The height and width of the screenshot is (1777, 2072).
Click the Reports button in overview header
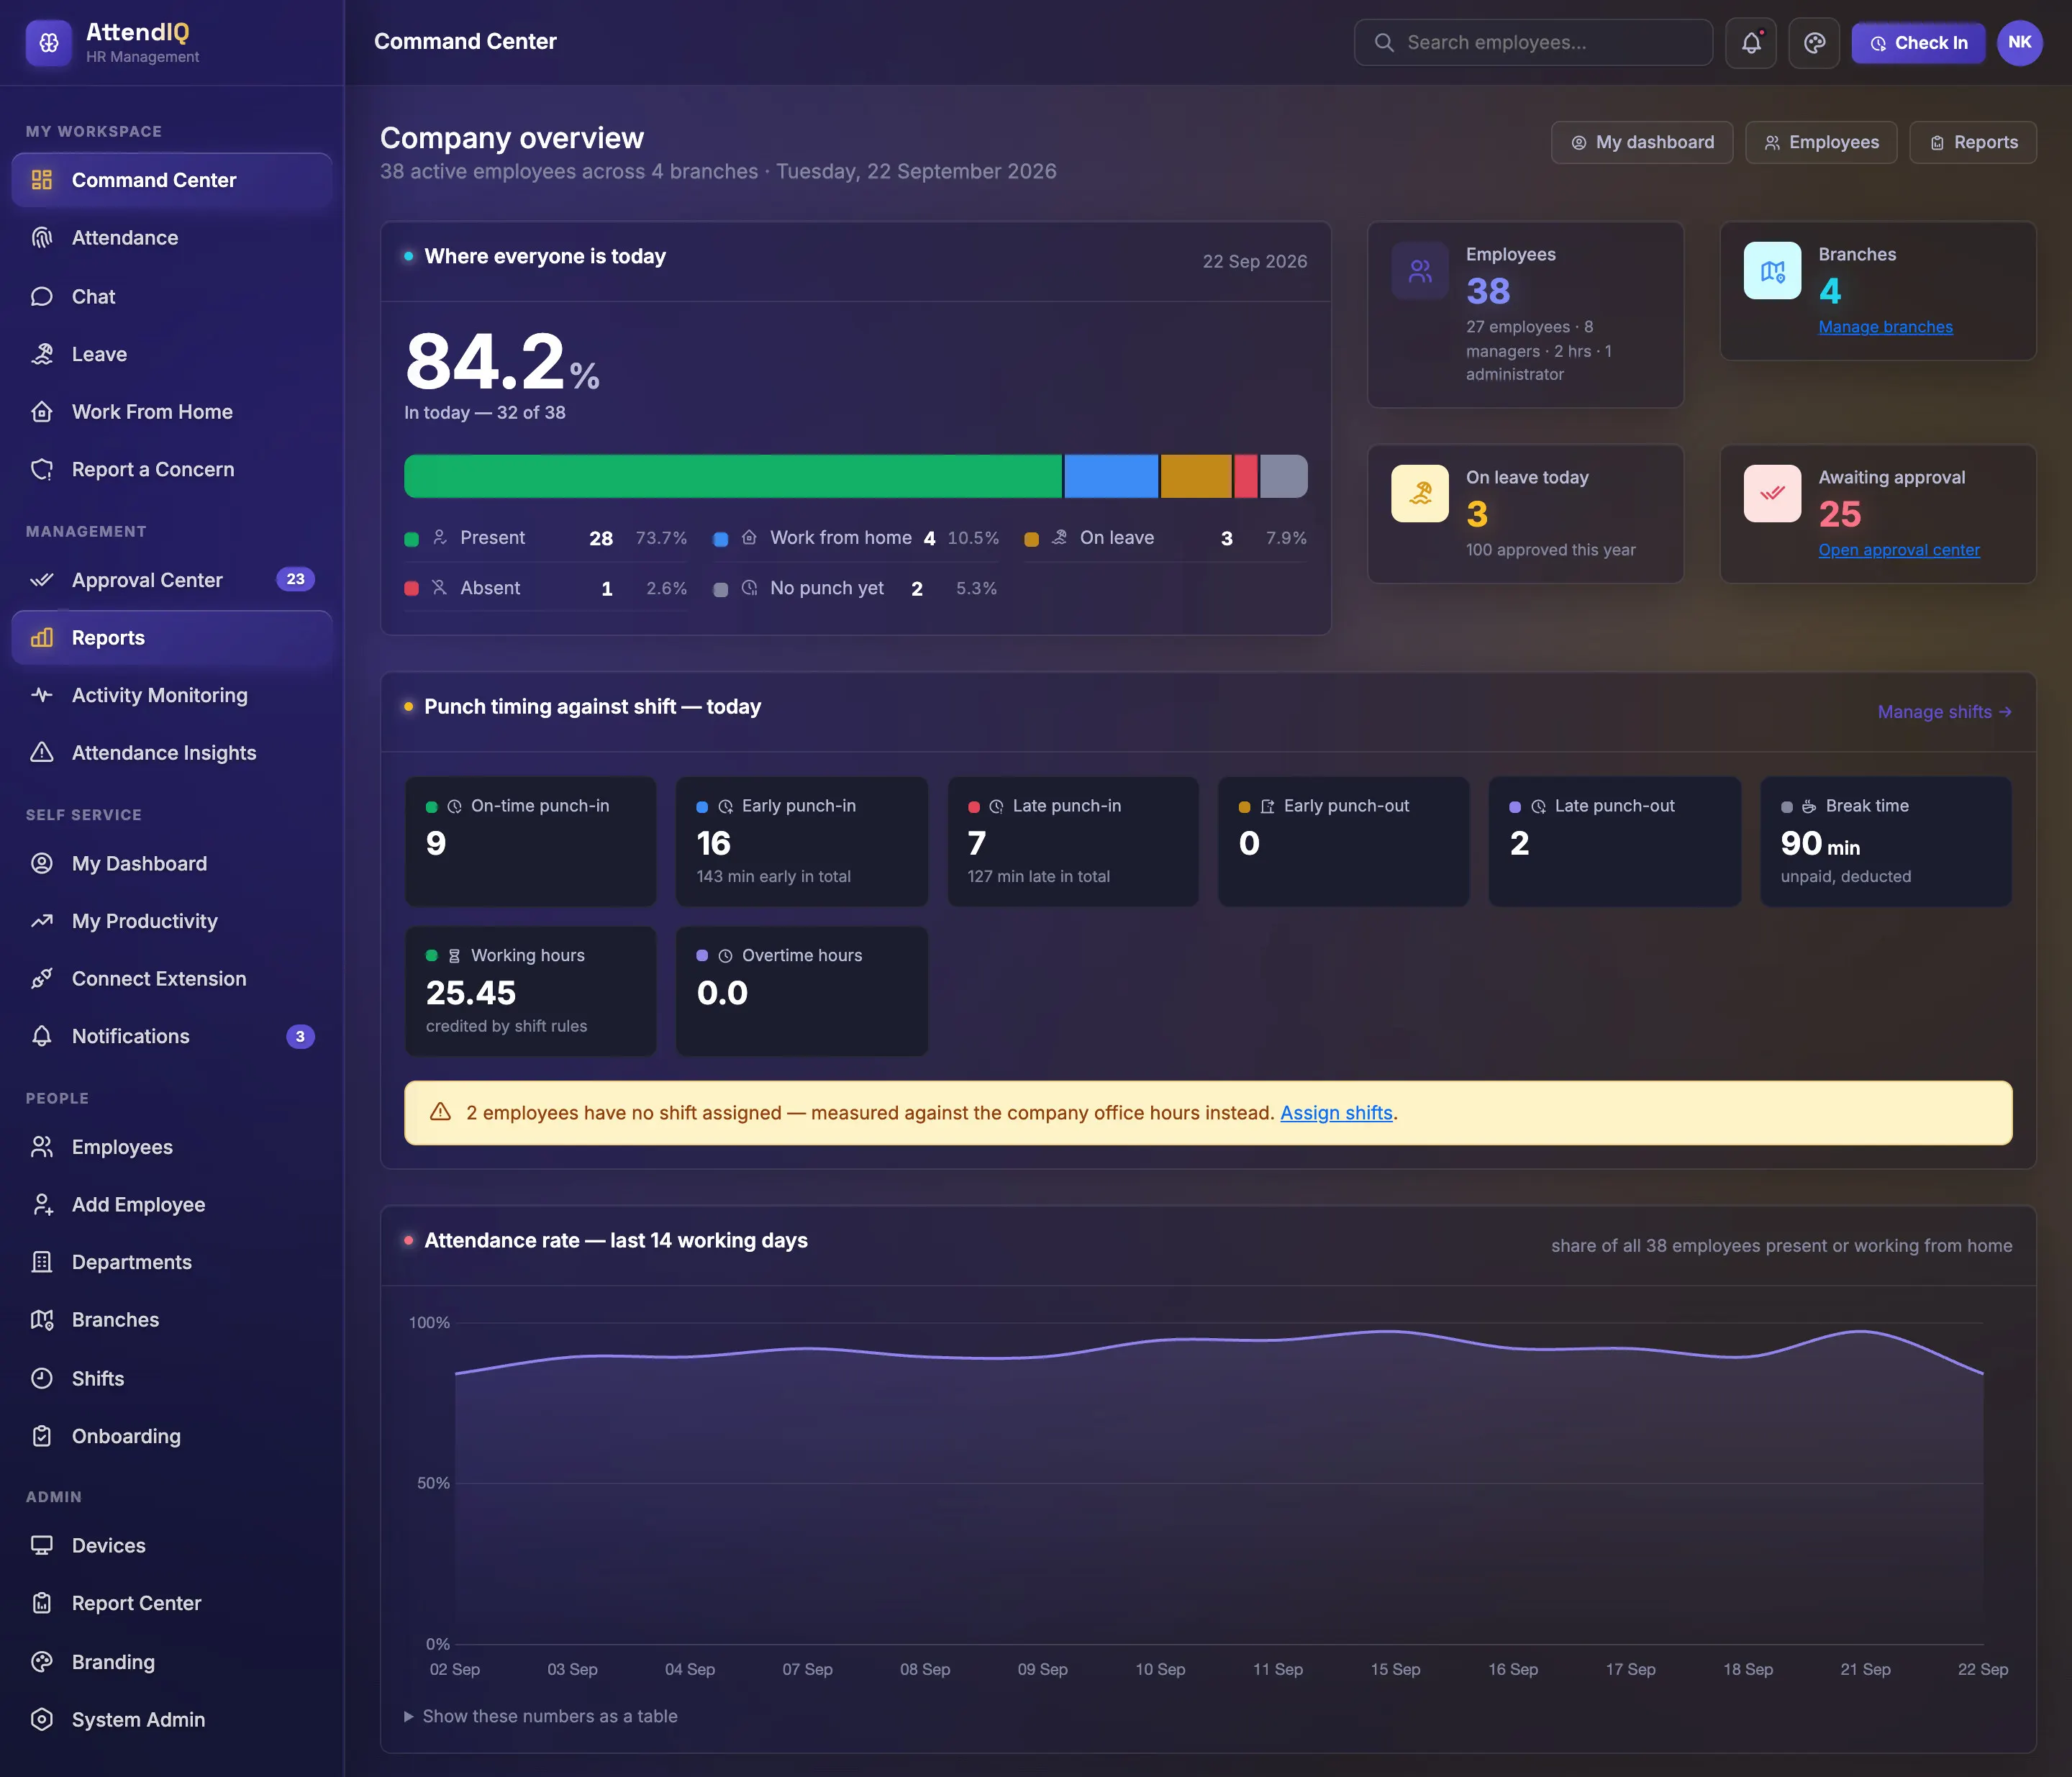1973,142
